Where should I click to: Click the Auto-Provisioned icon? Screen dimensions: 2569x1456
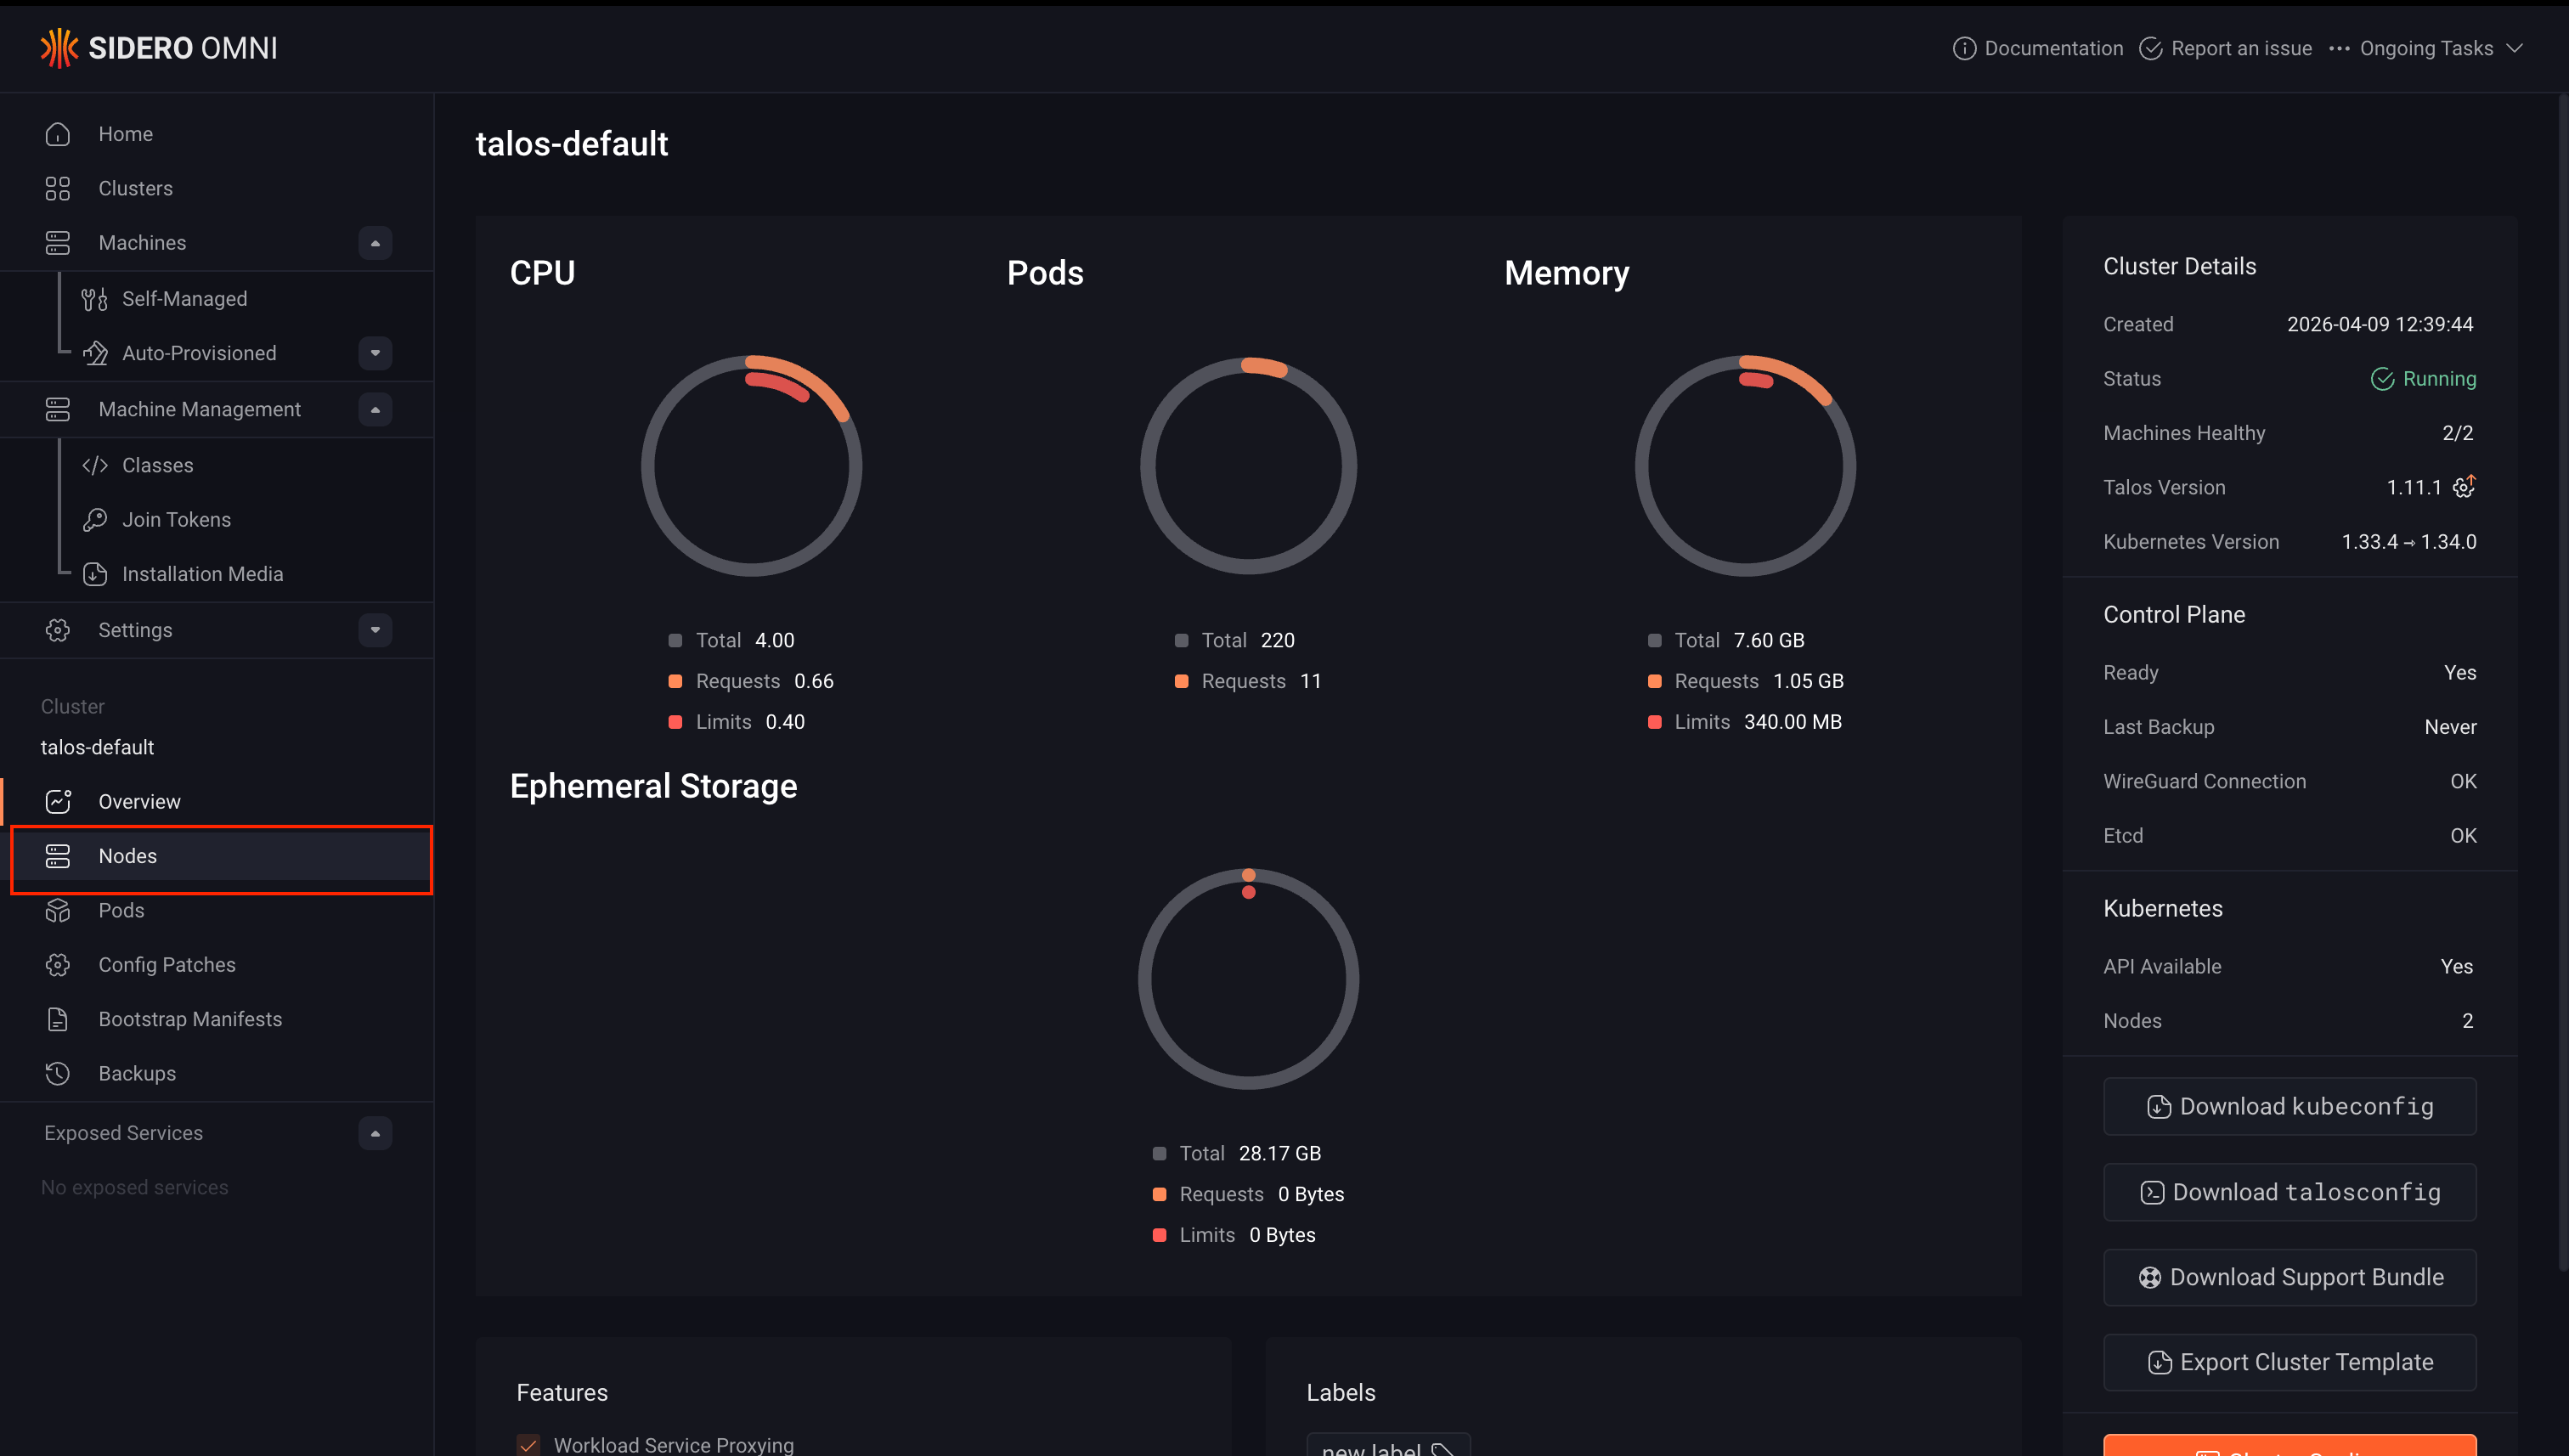(x=94, y=353)
